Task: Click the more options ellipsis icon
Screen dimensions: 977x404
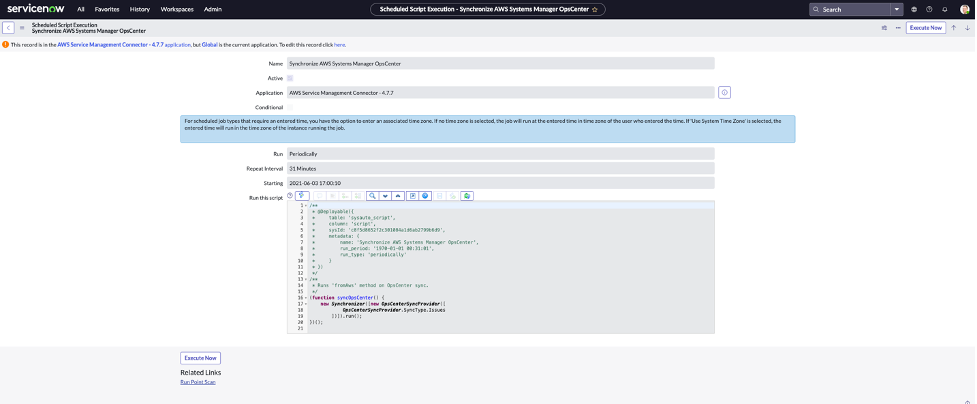Action: (897, 28)
